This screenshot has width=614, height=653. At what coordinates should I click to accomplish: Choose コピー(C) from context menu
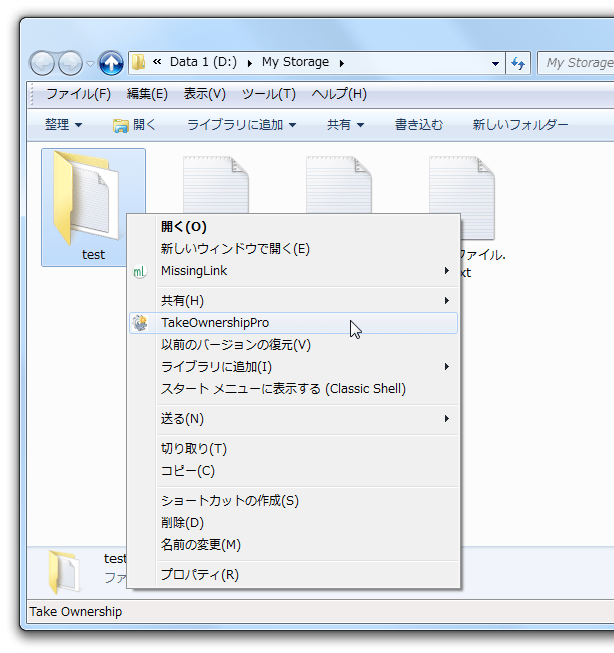tap(293, 471)
